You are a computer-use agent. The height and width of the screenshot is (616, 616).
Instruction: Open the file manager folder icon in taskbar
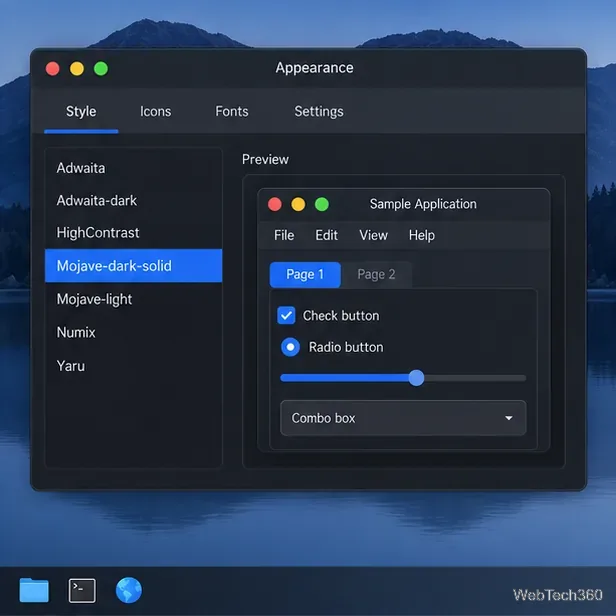click(x=34, y=590)
